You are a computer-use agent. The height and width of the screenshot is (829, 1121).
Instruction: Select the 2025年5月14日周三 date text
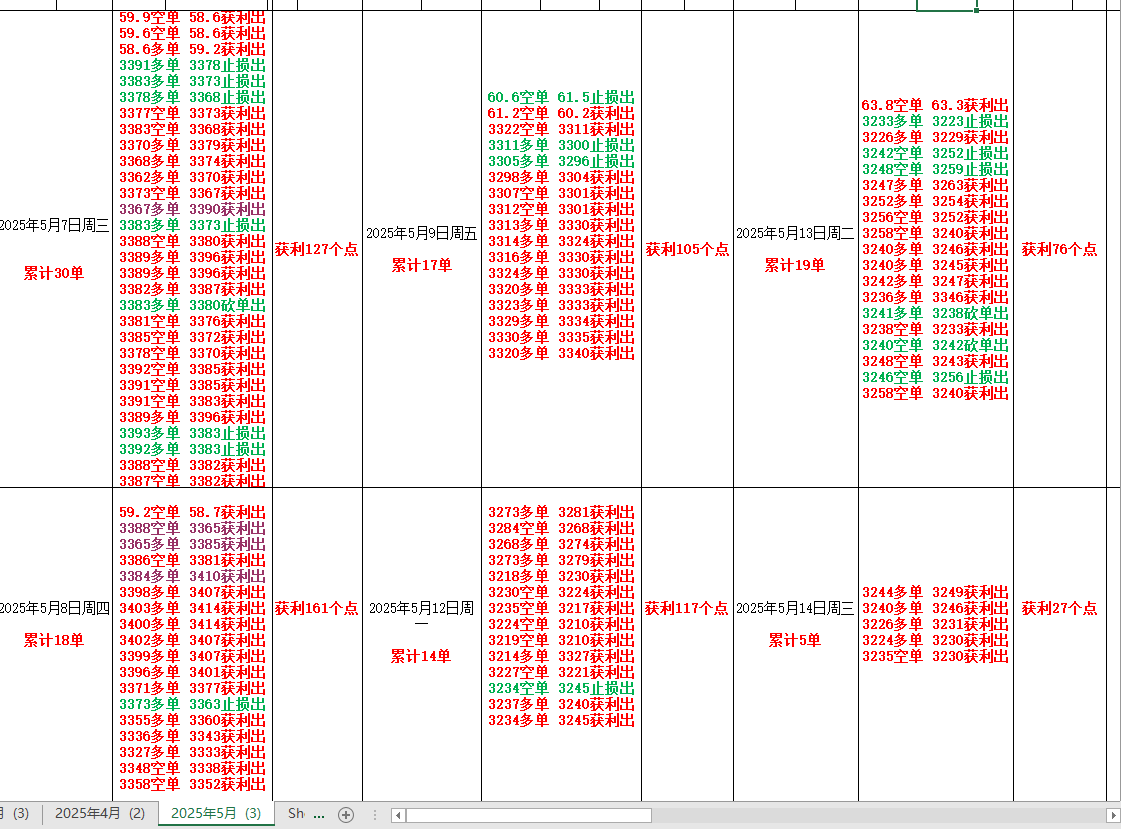pyautogui.click(x=795, y=608)
